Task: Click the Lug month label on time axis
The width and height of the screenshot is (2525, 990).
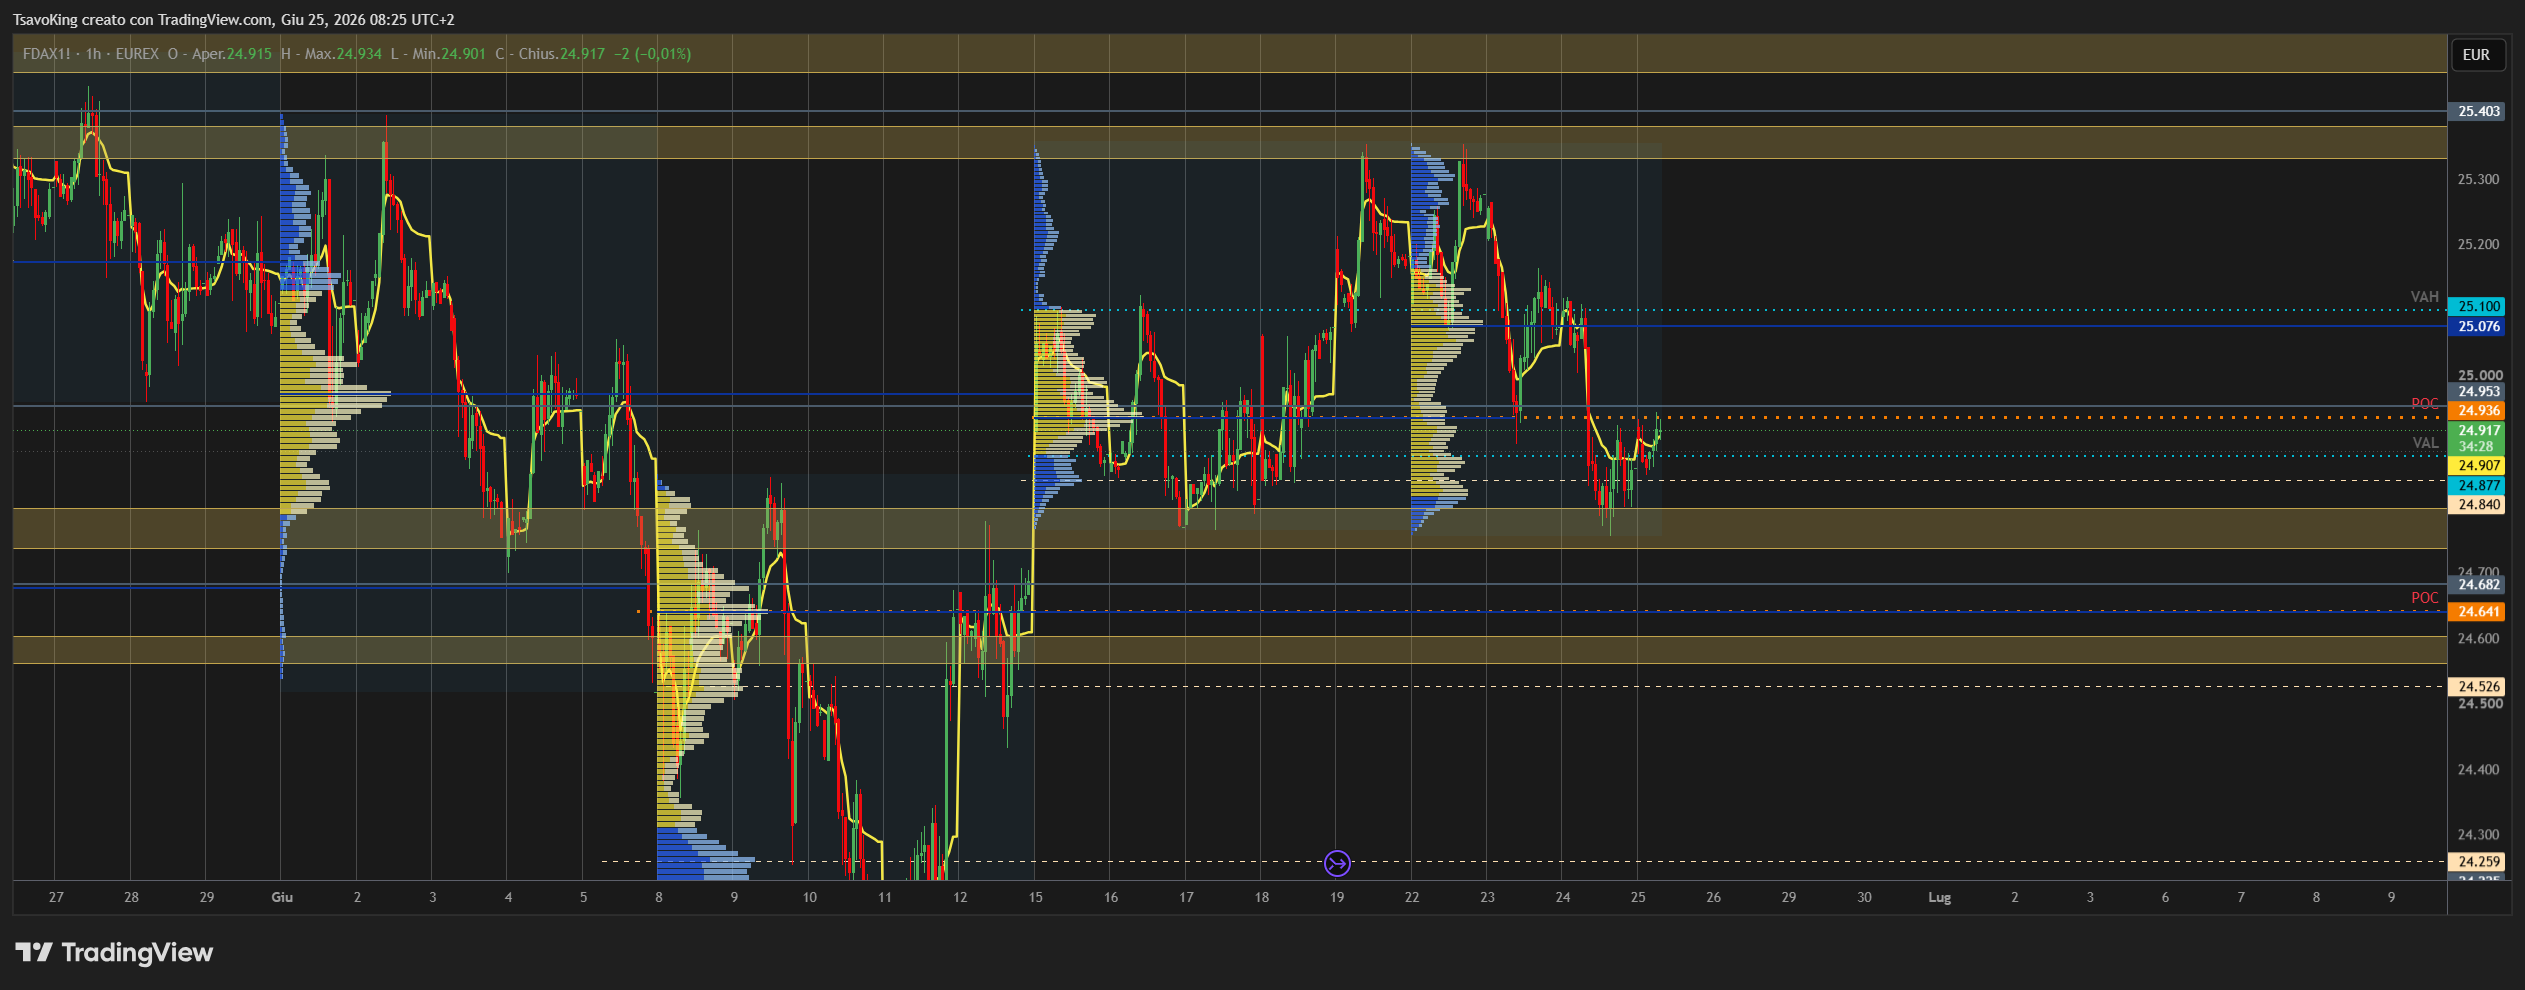Action: click(x=1939, y=898)
